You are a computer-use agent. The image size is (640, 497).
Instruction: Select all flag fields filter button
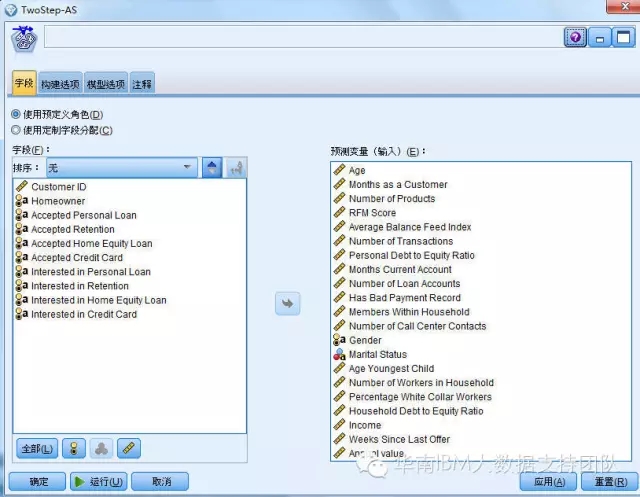pos(74,448)
